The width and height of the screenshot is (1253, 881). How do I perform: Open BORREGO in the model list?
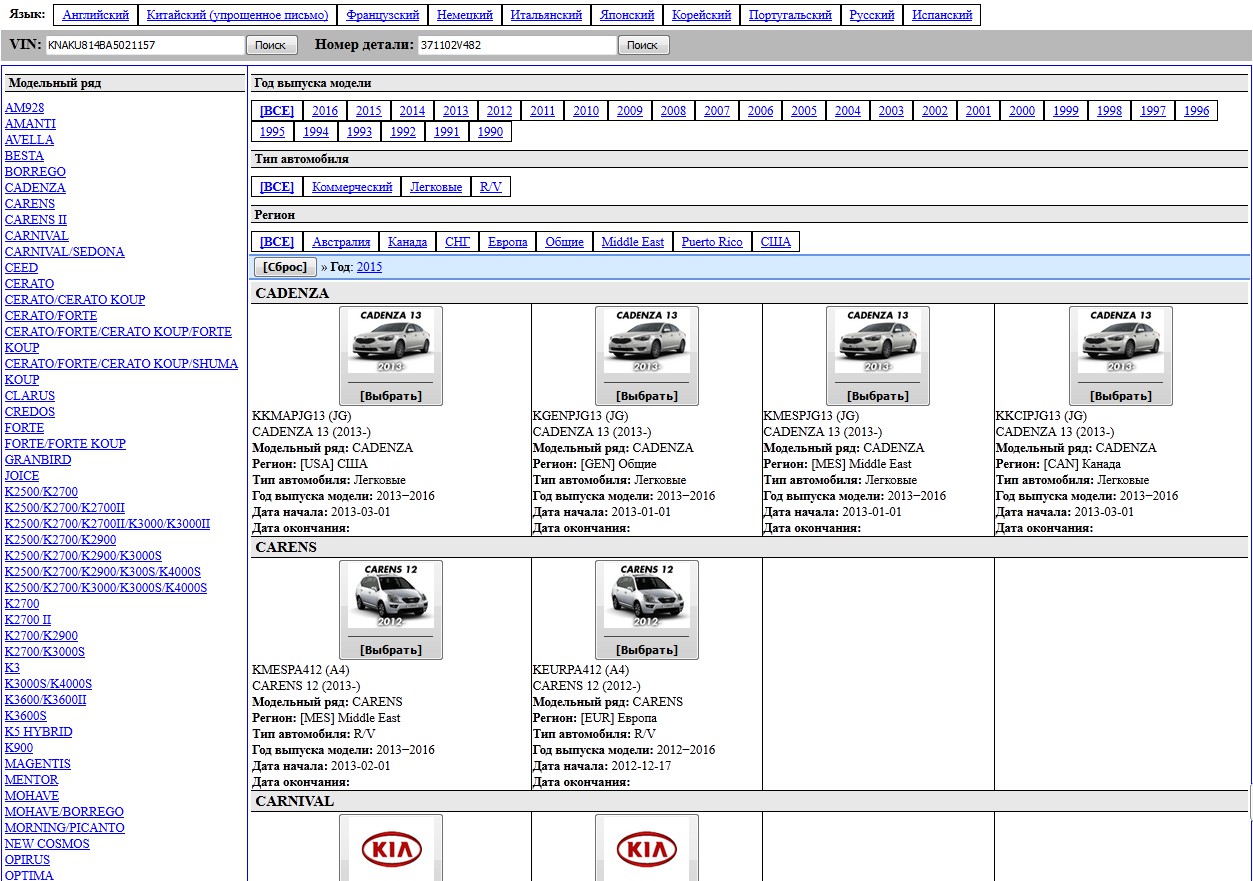coord(35,172)
